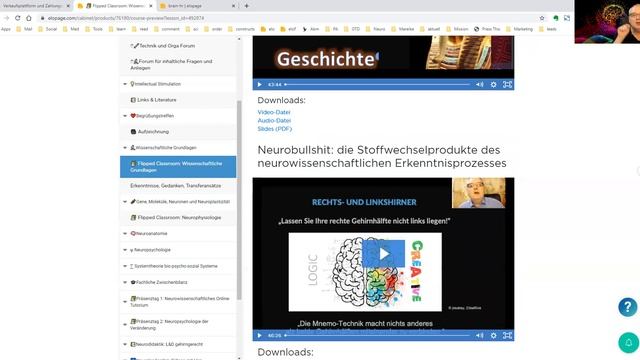This screenshot has width=640, height=360.
Task: Open Flipped Classroom: Neurophysiologie lesson
Action: tap(178, 218)
